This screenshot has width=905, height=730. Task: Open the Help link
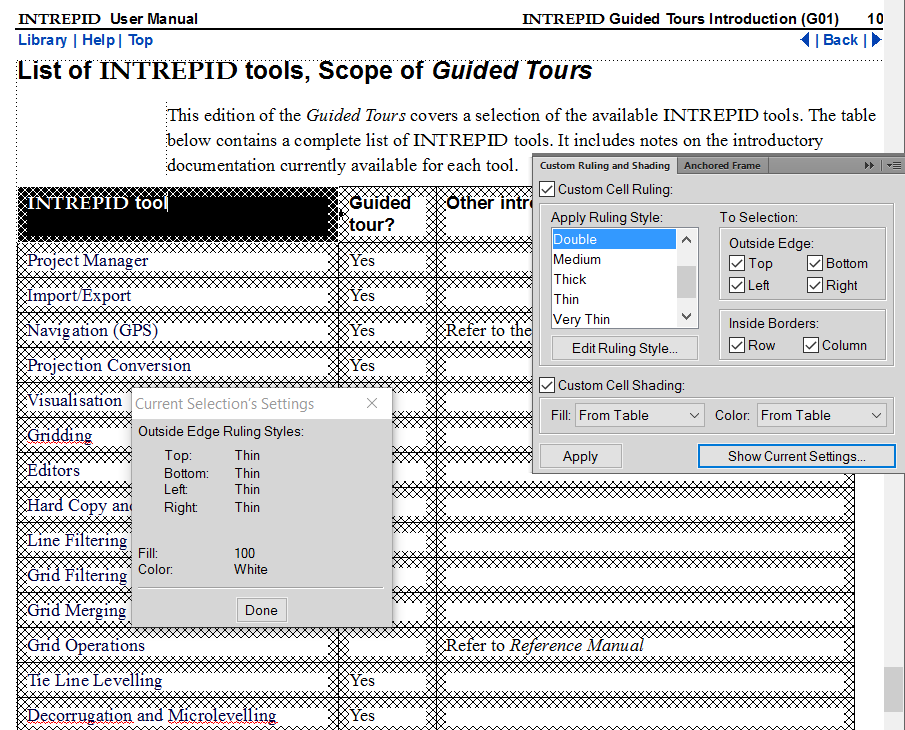[98, 40]
